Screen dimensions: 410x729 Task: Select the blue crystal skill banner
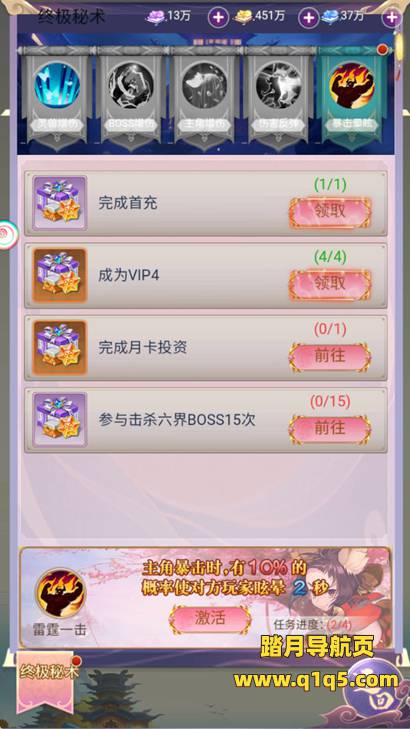coord(56,97)
